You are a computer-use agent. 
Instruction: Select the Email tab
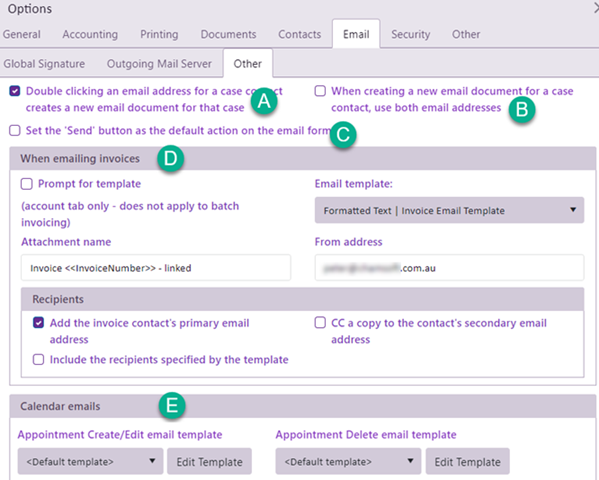(356, 34)
